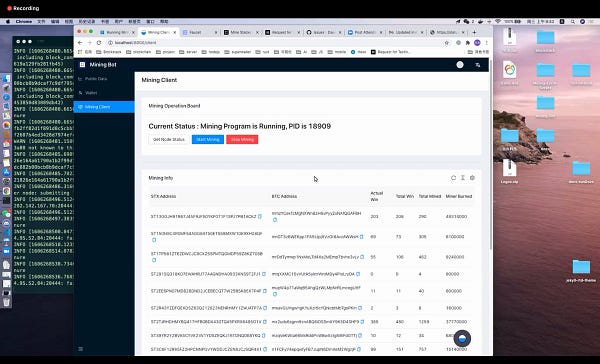The width and height of the screenshot is (600, 364).
Task: Select Mining Client in the sidebar
Action: point(104,107)
